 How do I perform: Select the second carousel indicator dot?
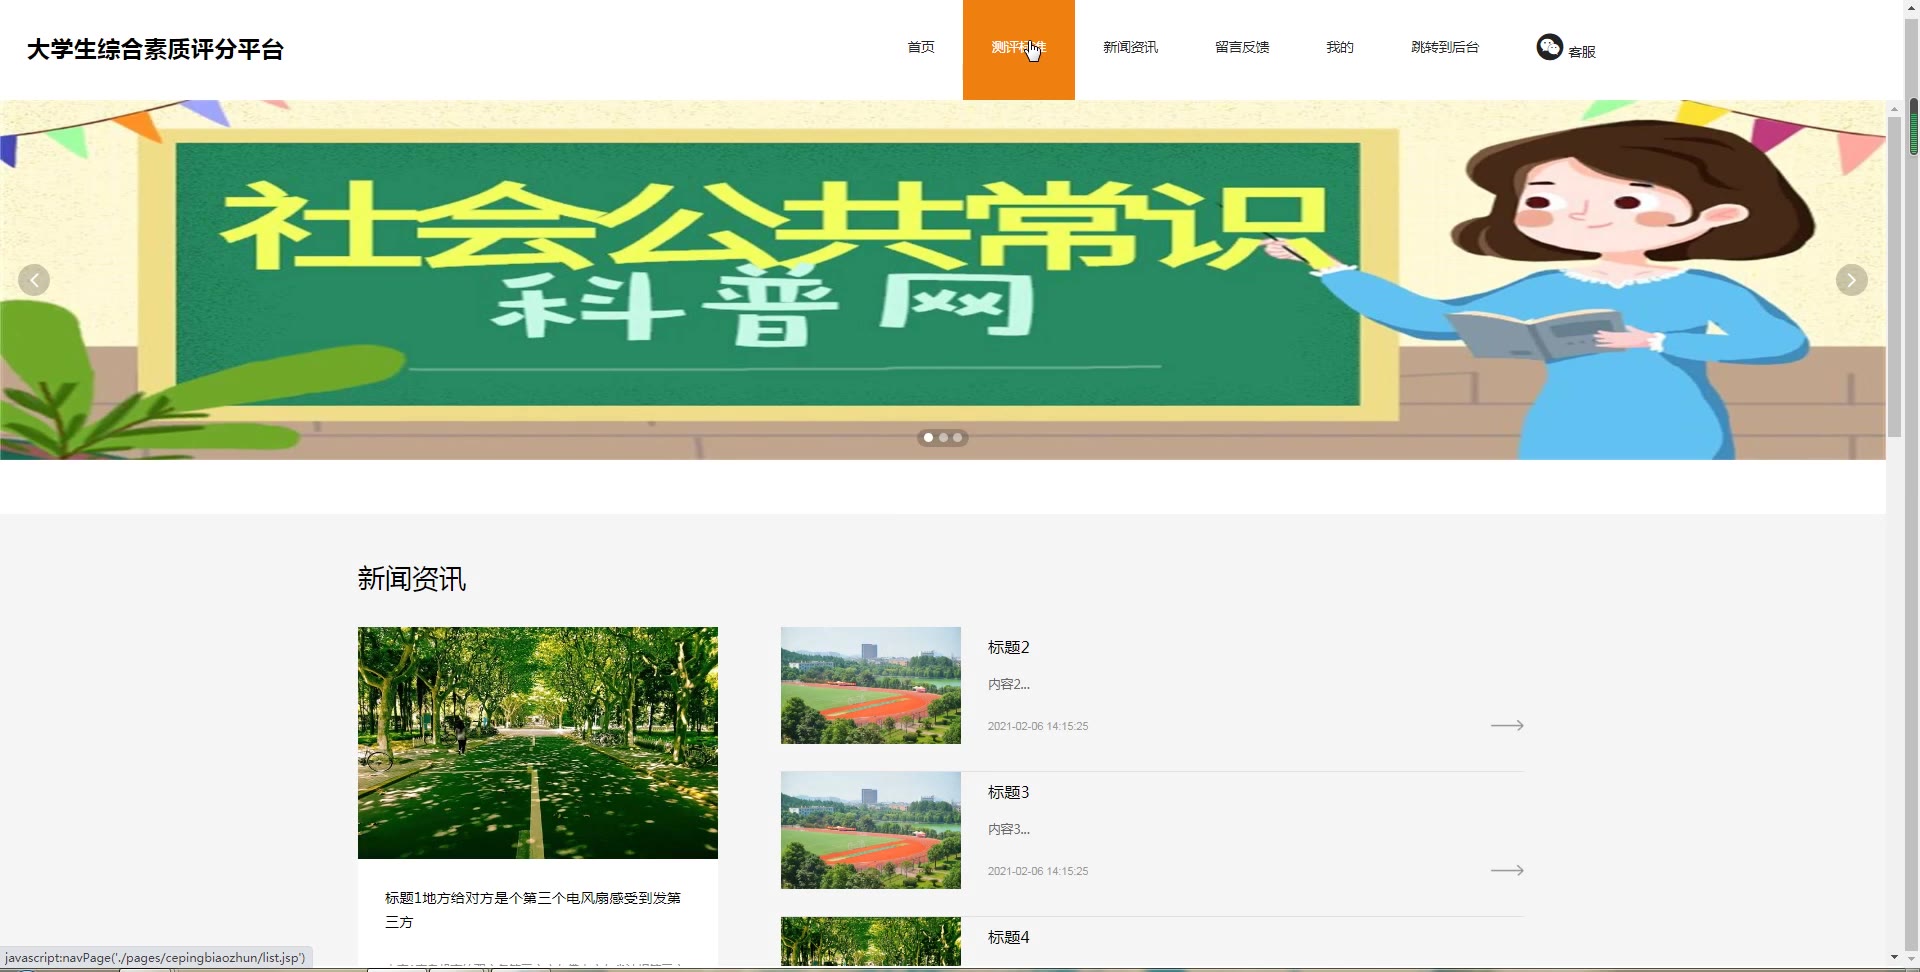[x=943, y=437]
